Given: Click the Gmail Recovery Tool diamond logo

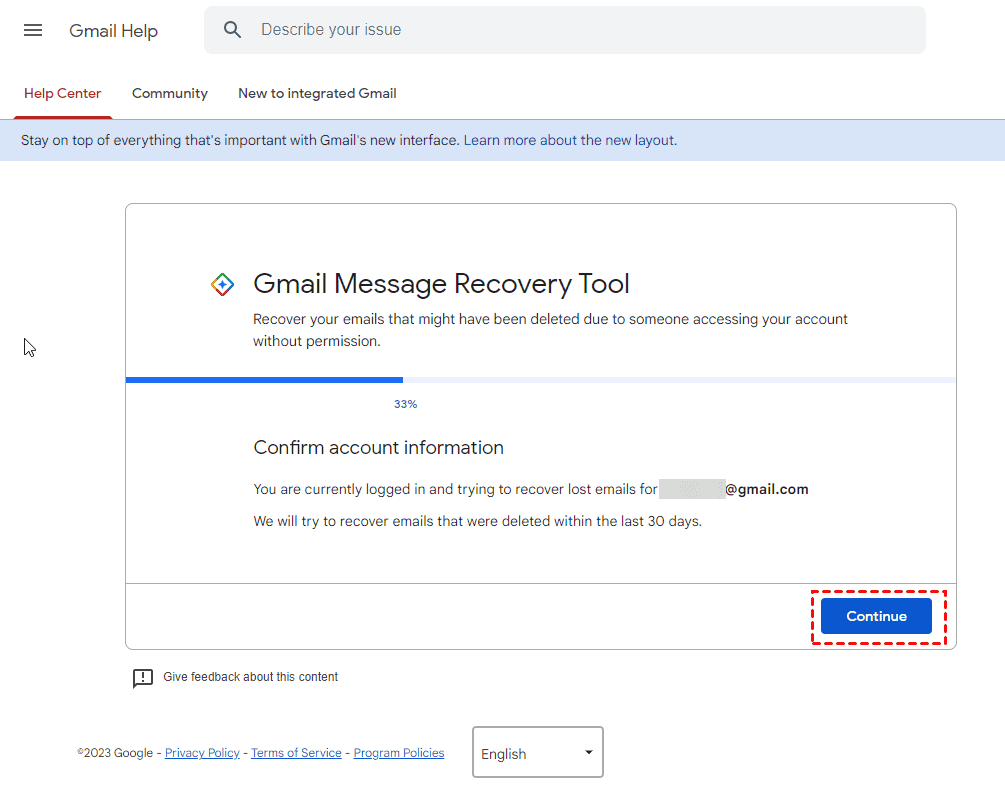Looking at the screenshot, I should point(222,284).
